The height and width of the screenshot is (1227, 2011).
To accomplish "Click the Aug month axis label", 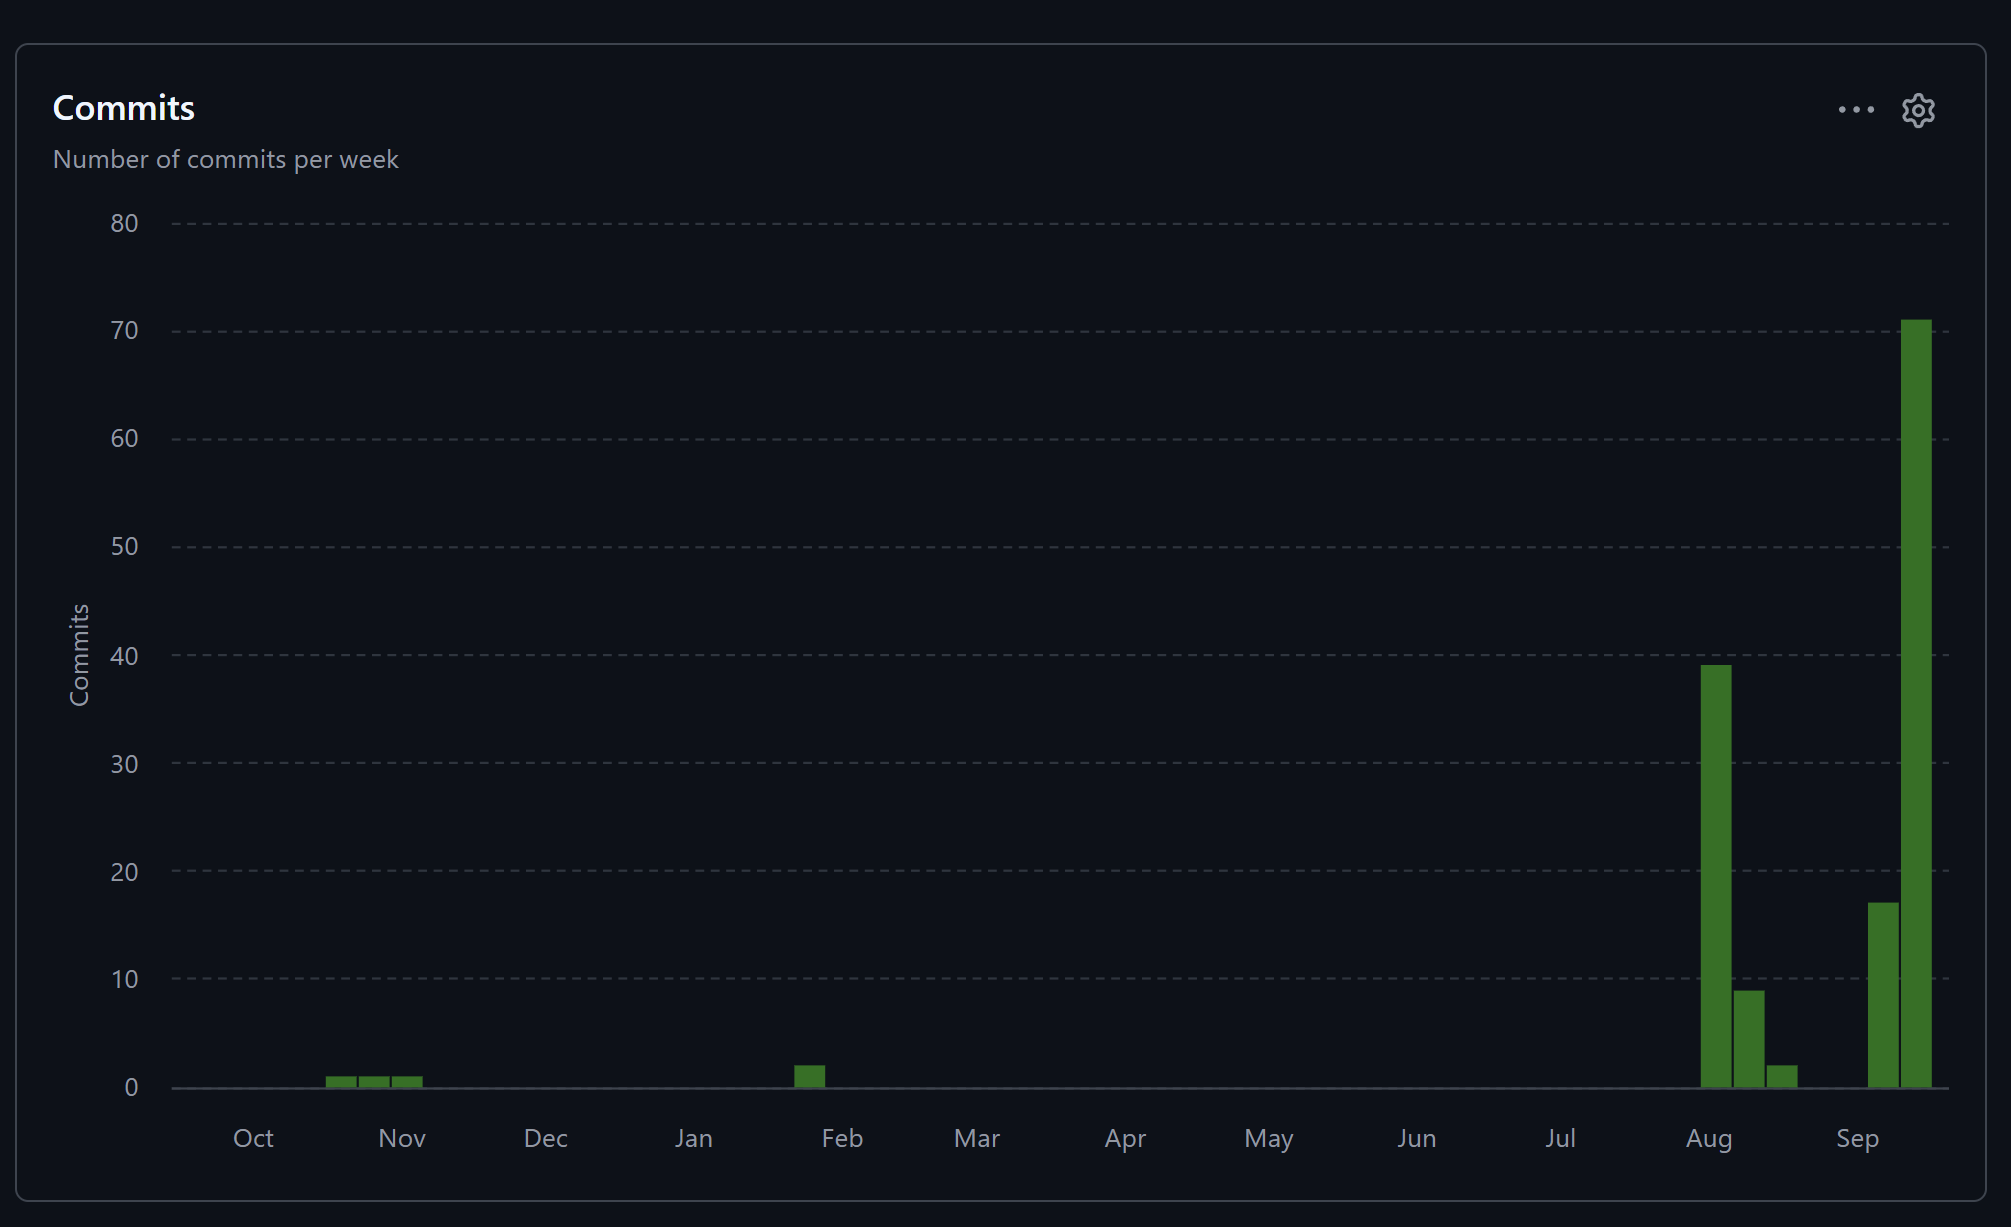I will [1709, 1138].
